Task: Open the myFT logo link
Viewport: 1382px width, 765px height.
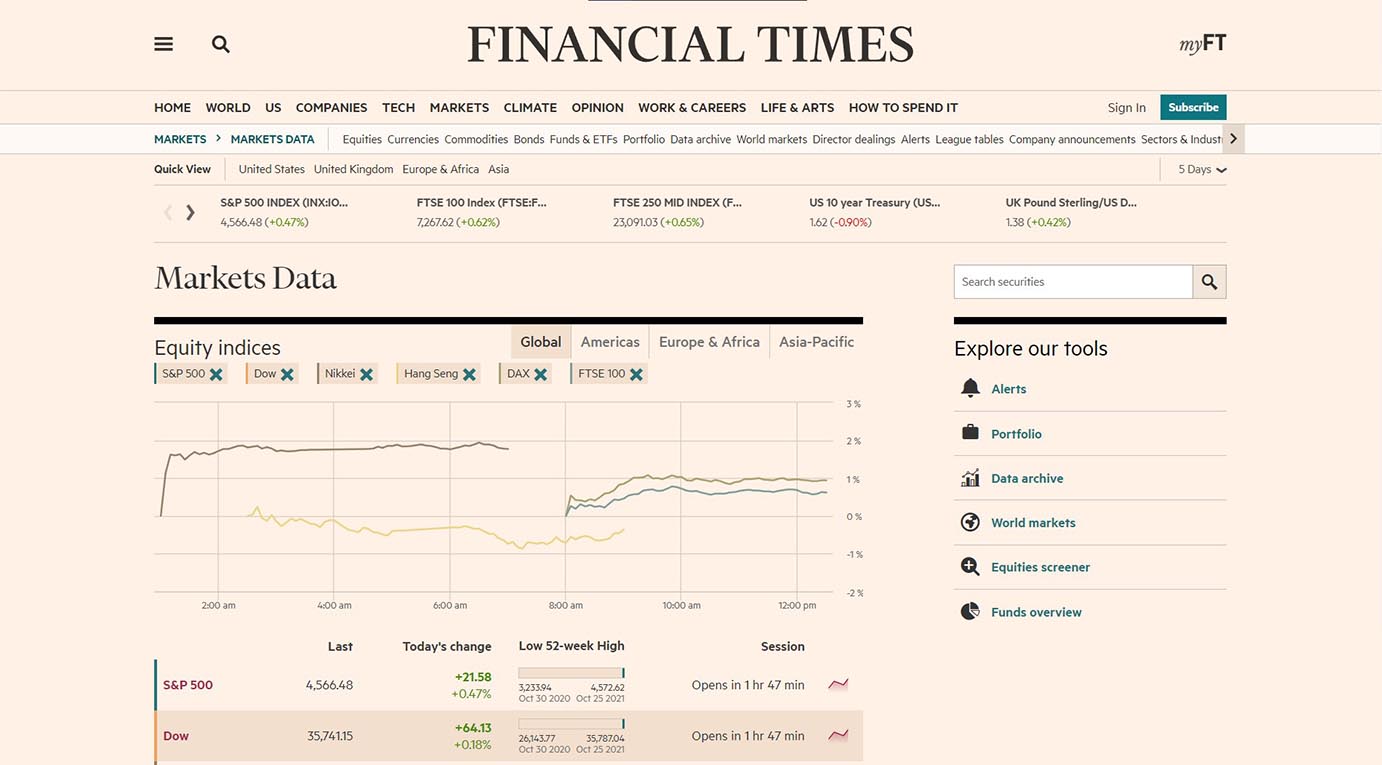Action: click(x=1202, y=43)
